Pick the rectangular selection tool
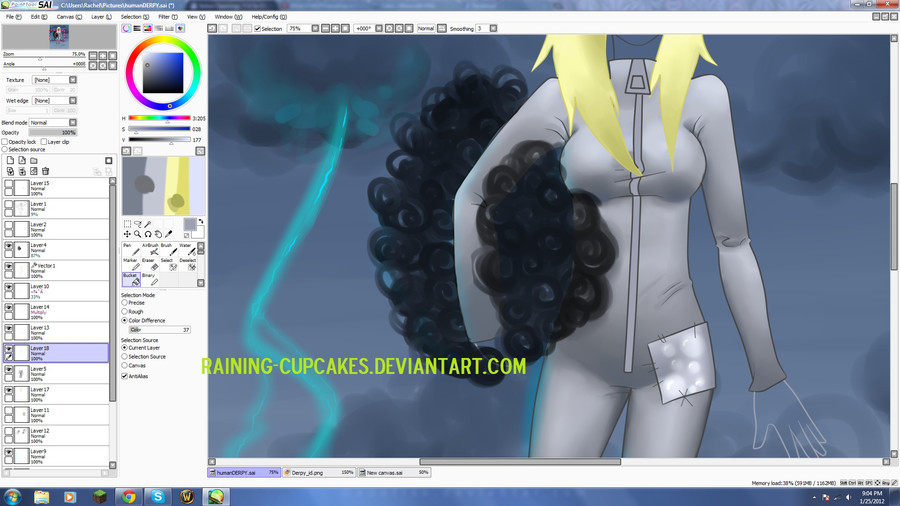 tap(127, 224)
